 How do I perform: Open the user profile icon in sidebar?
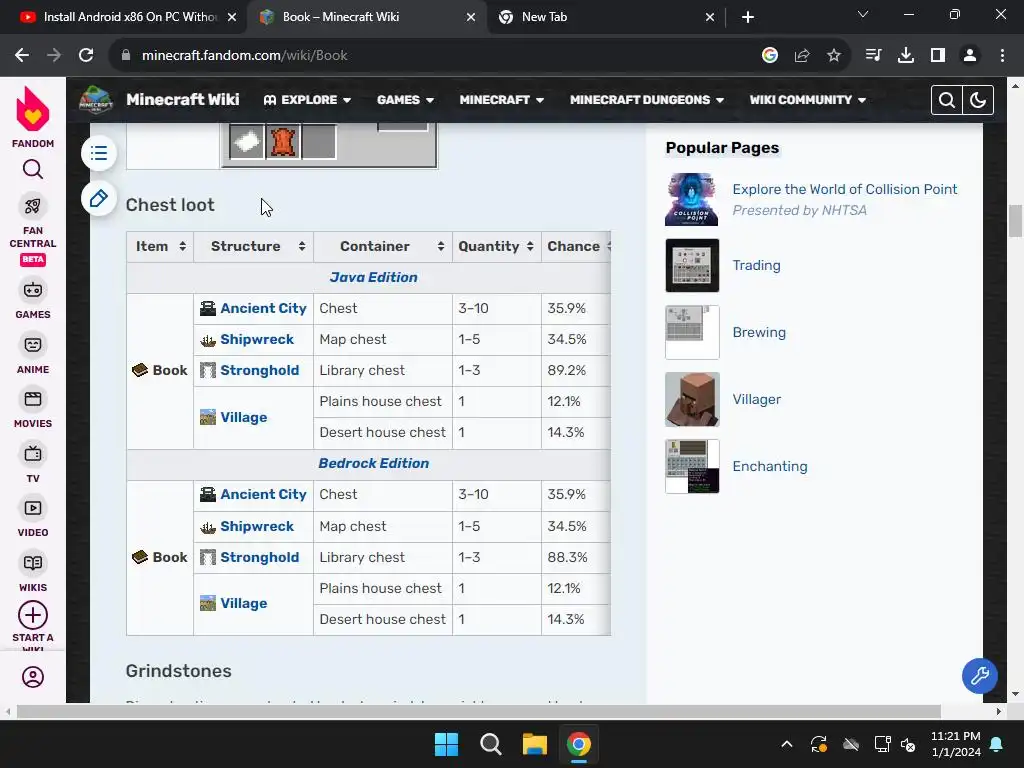[33, 677]
